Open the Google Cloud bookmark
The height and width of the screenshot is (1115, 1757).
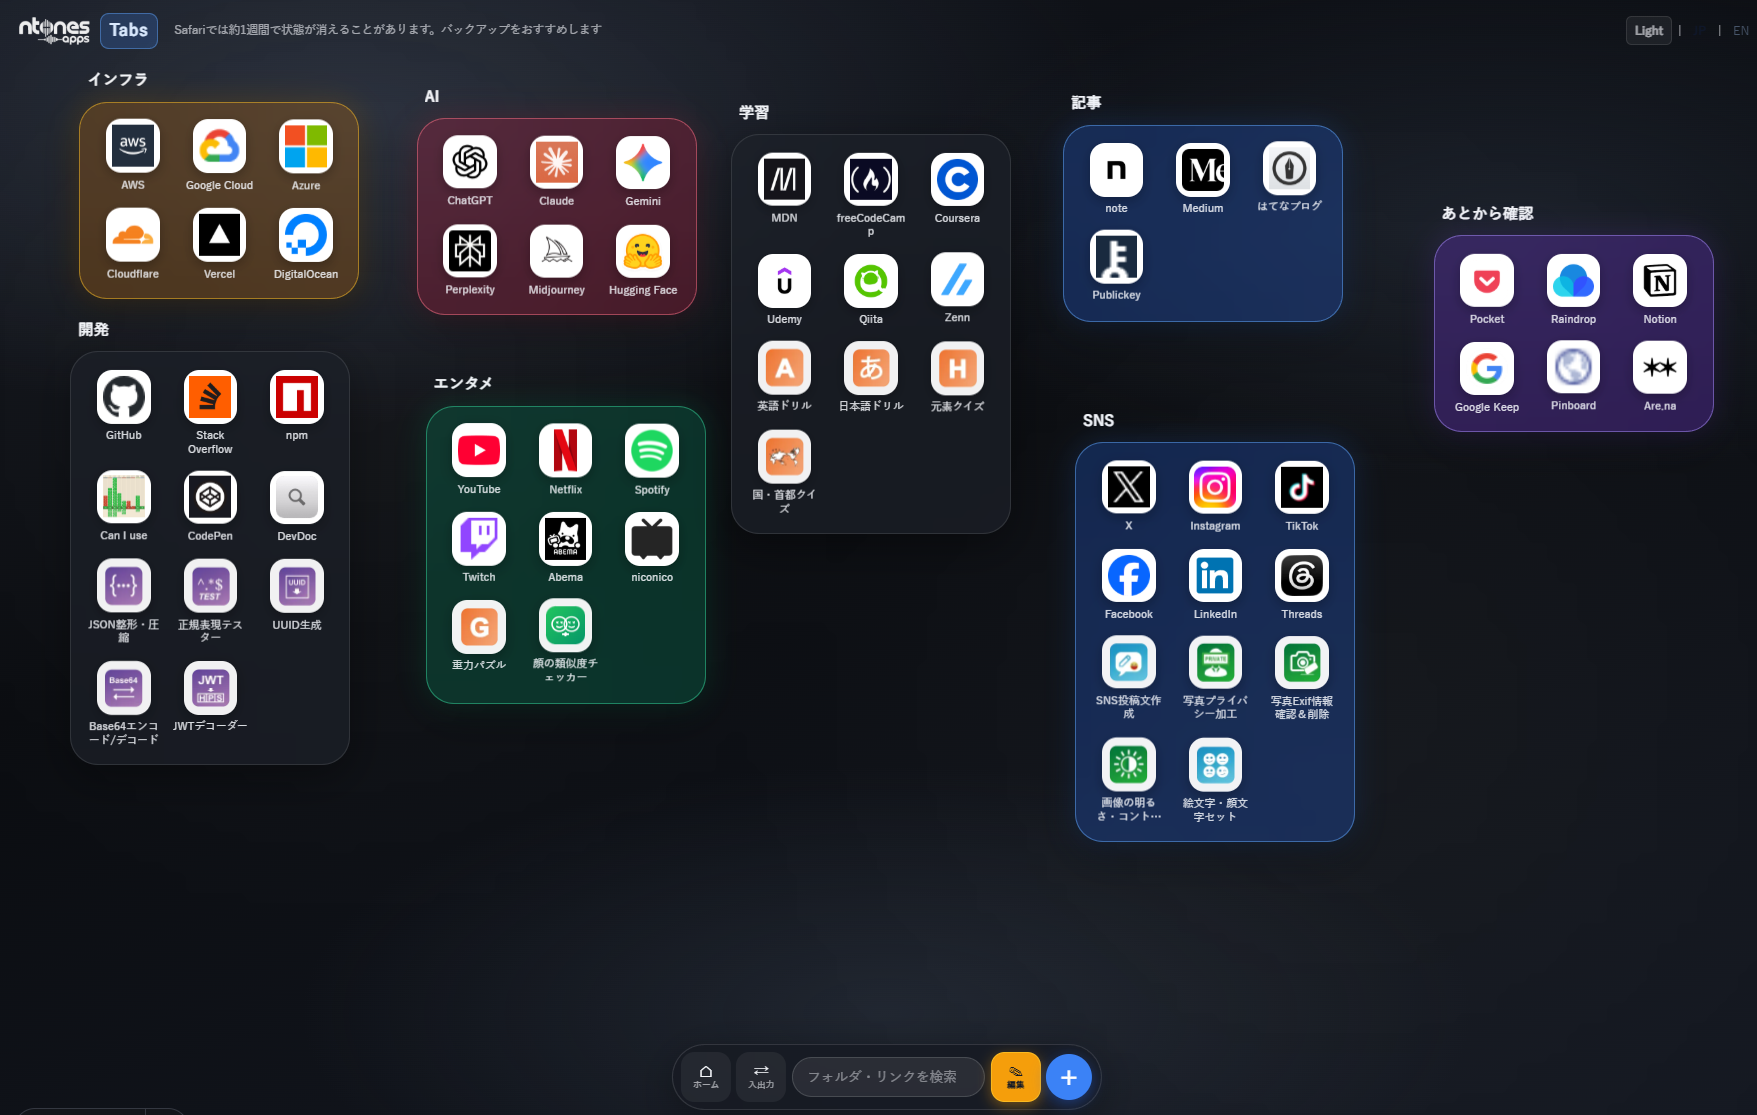click(x=219, y=147)
